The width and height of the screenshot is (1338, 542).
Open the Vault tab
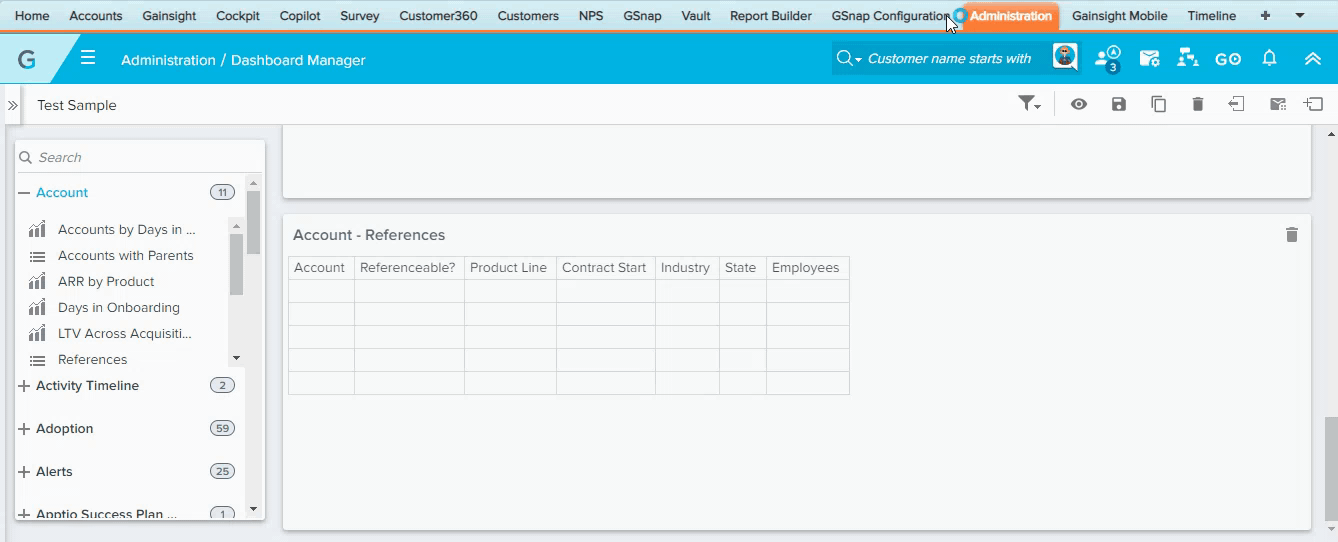tap(696, 16)
